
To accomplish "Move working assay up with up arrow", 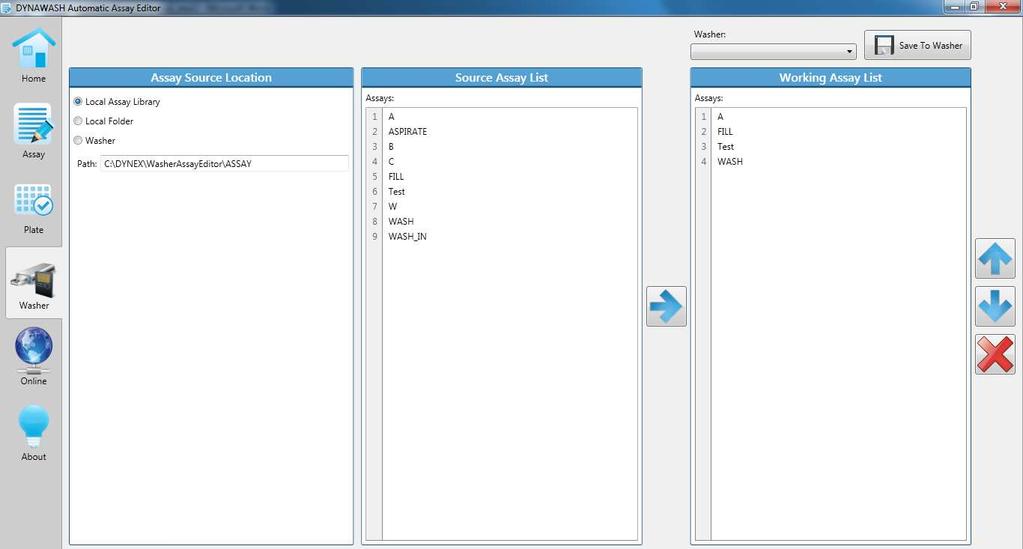I will [995, 259].
